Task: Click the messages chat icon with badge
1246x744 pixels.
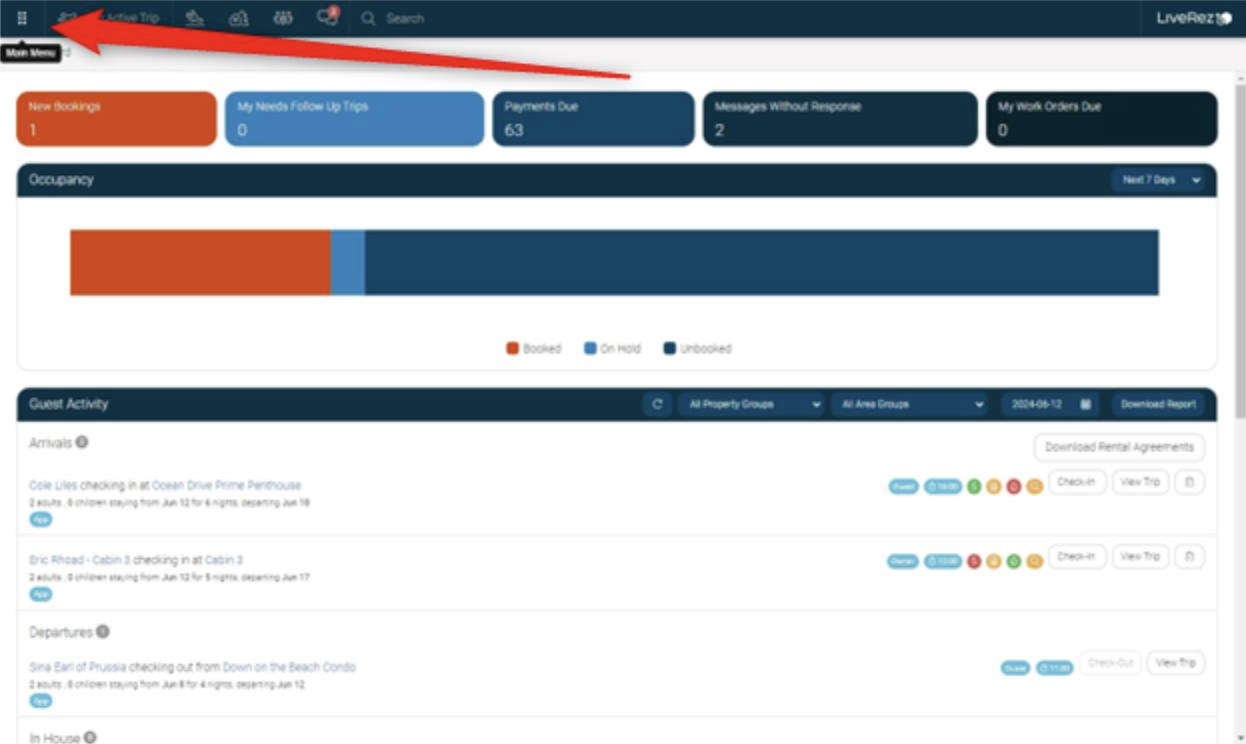Action: (x=327, y=17)
